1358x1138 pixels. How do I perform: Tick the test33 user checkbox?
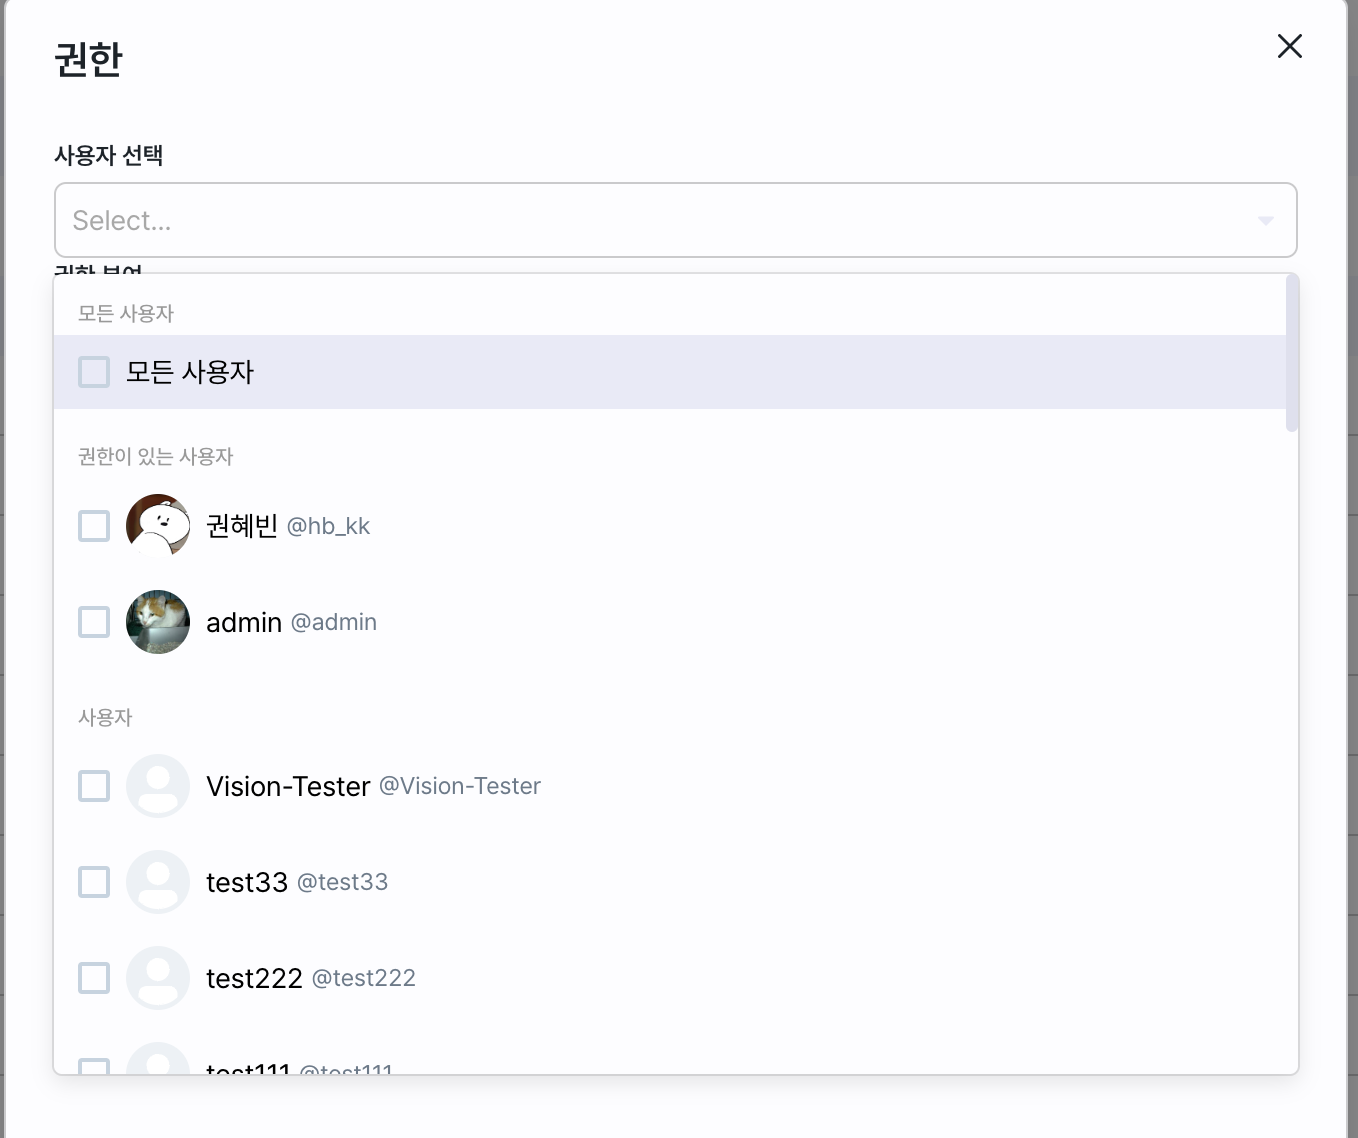(94, 881)
